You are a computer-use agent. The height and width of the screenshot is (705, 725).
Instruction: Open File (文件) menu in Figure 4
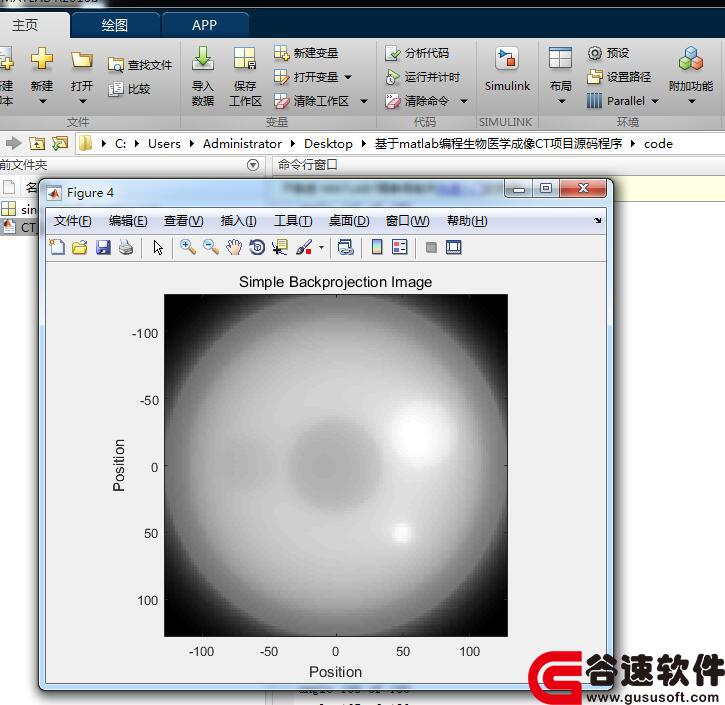click(x=73, y=221)
